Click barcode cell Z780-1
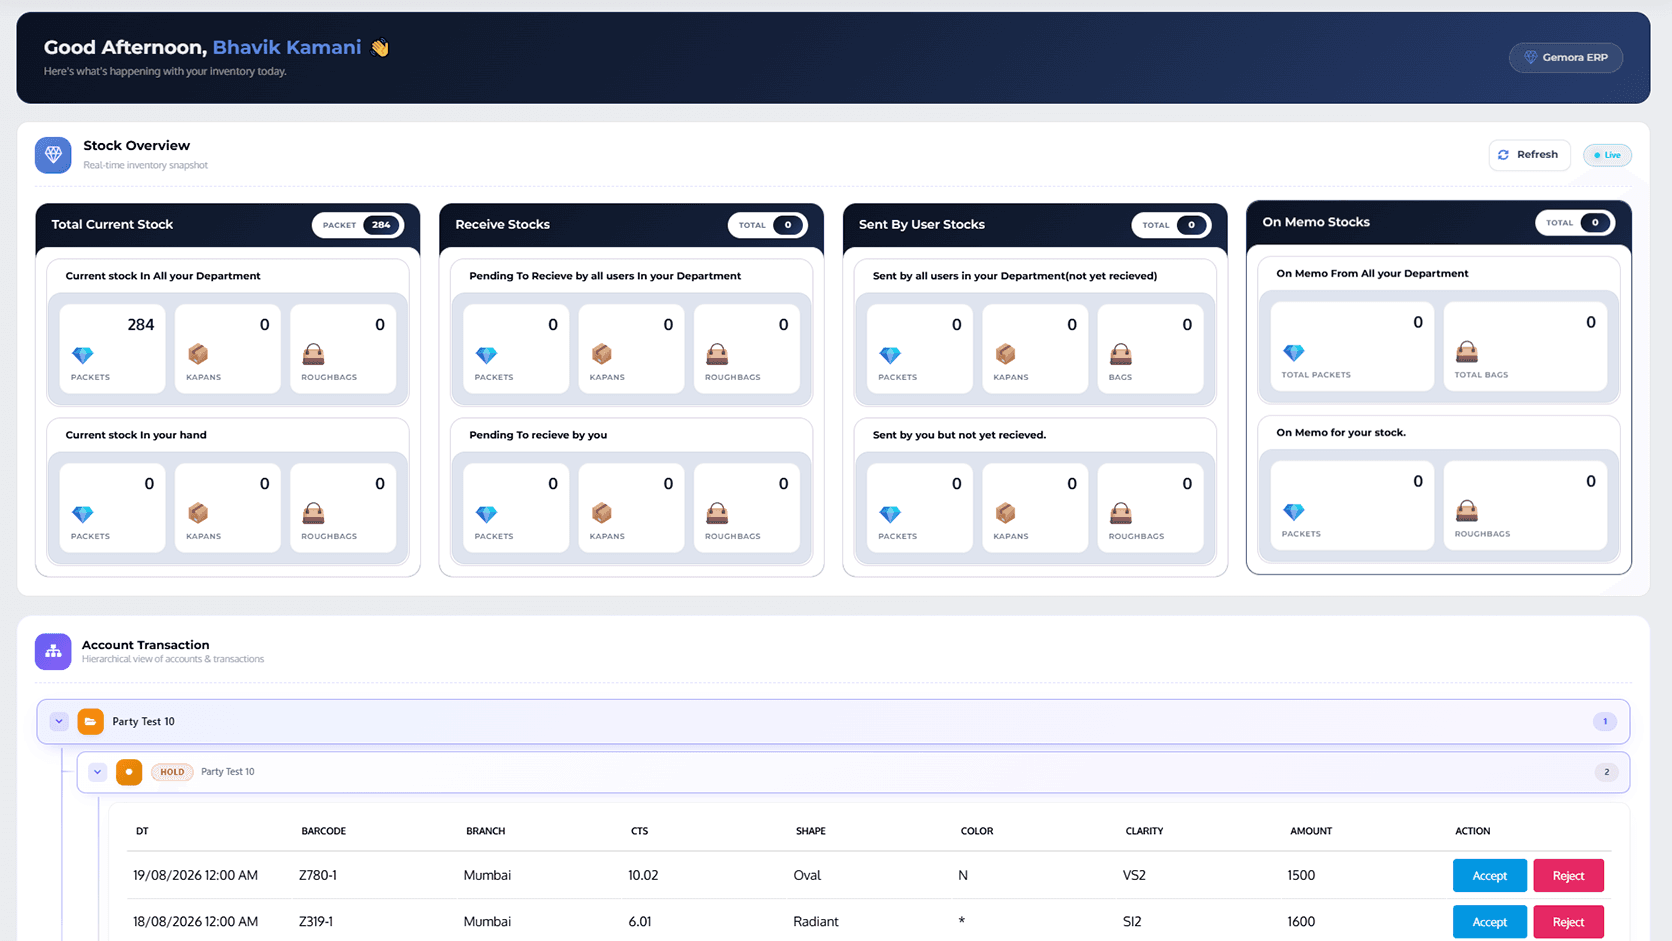The image size is (1672, 941). coord(317,875)
